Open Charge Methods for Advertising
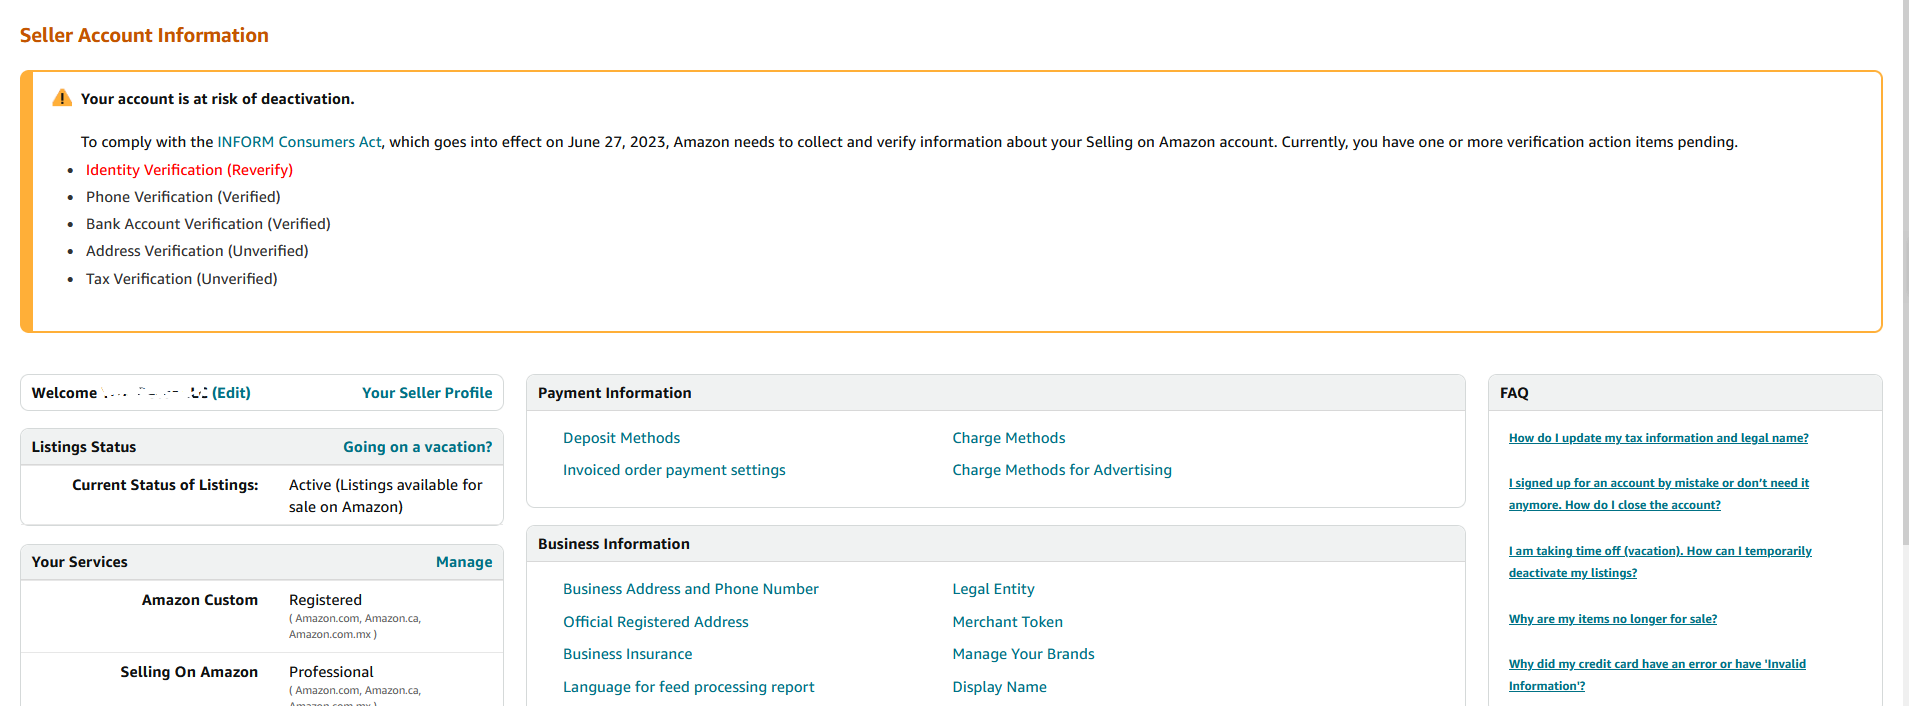Screen dimensions: 1909x706 [x=1062, y=470]
